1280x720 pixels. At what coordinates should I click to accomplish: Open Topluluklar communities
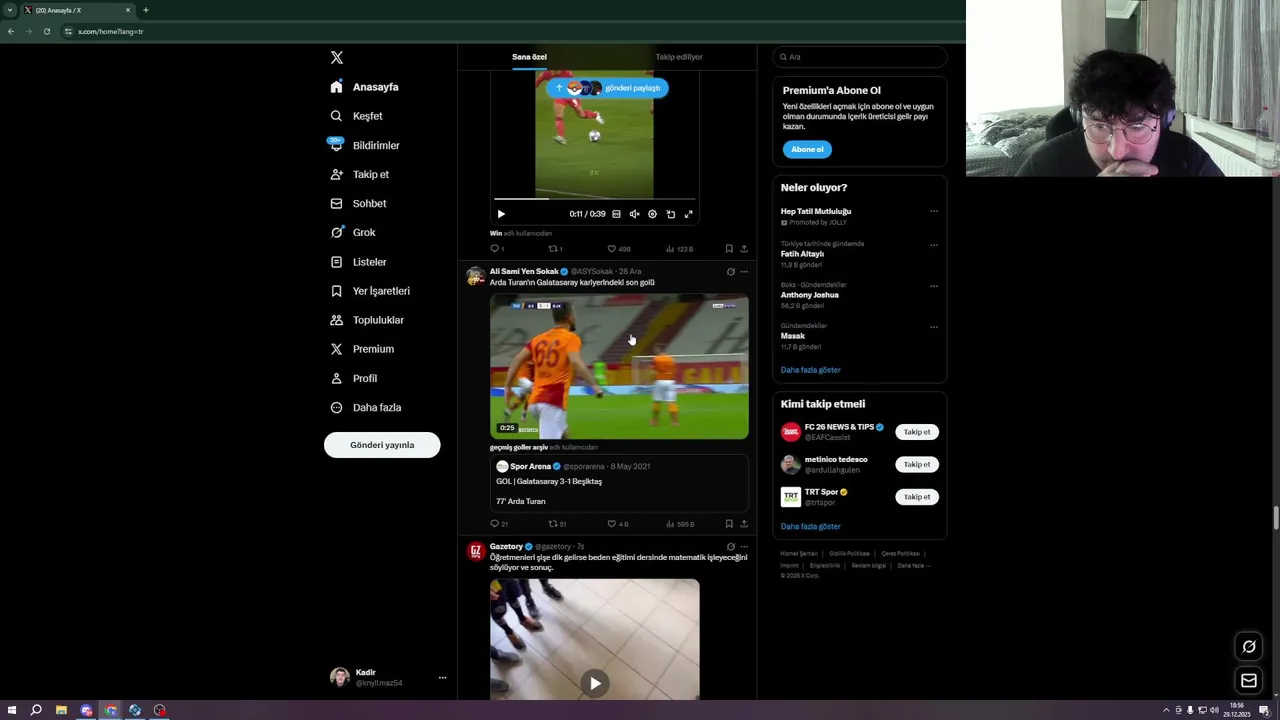[x=367, y=320]
